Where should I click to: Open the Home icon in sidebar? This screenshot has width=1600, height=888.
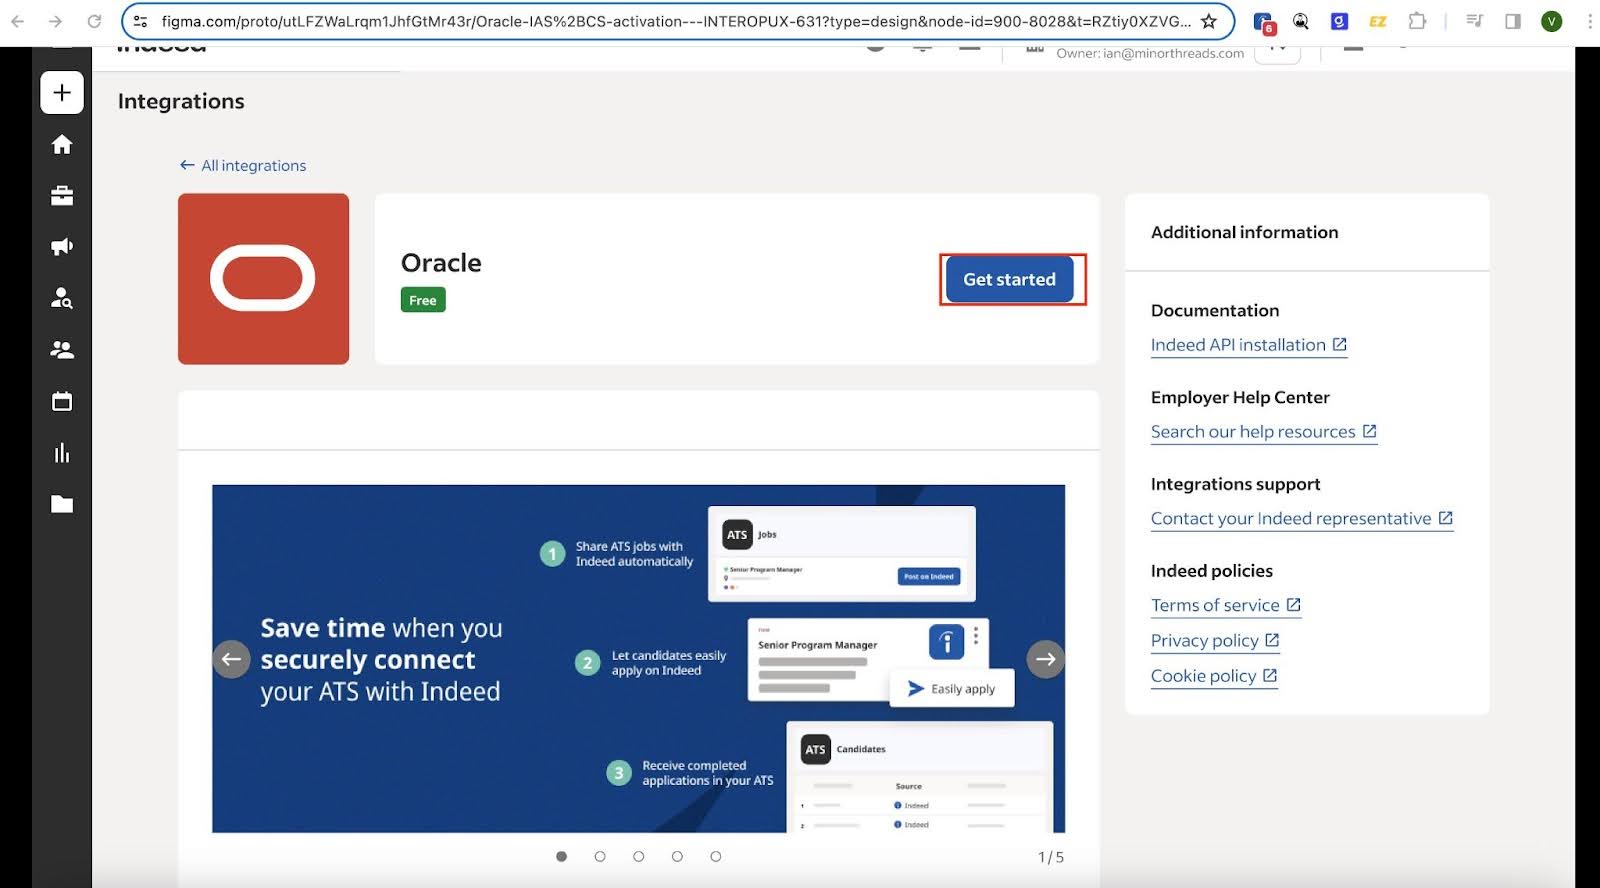click(62, 145)
